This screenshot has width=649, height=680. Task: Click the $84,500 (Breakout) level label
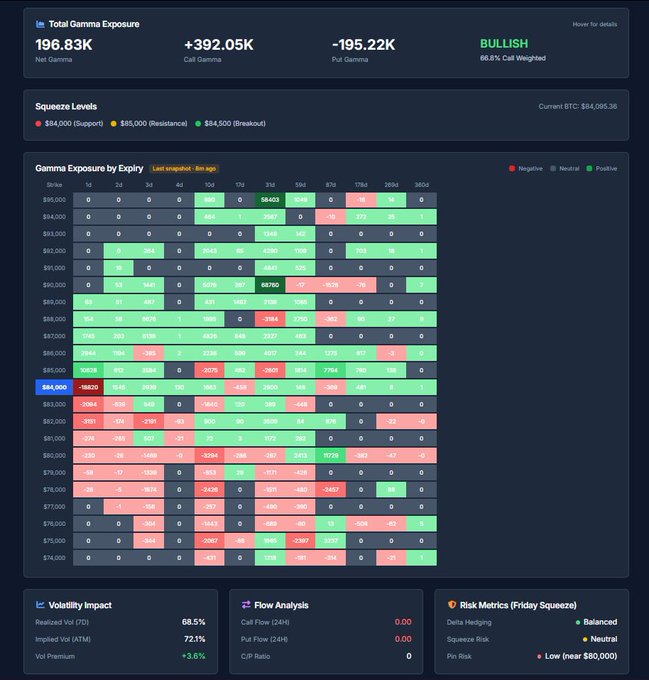pyautogui.click(x=235, y=124)
